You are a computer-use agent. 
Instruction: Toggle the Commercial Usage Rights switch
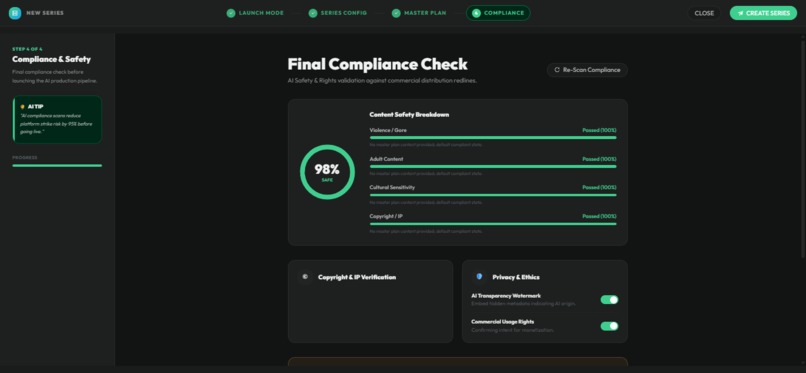tap(609, 326)
